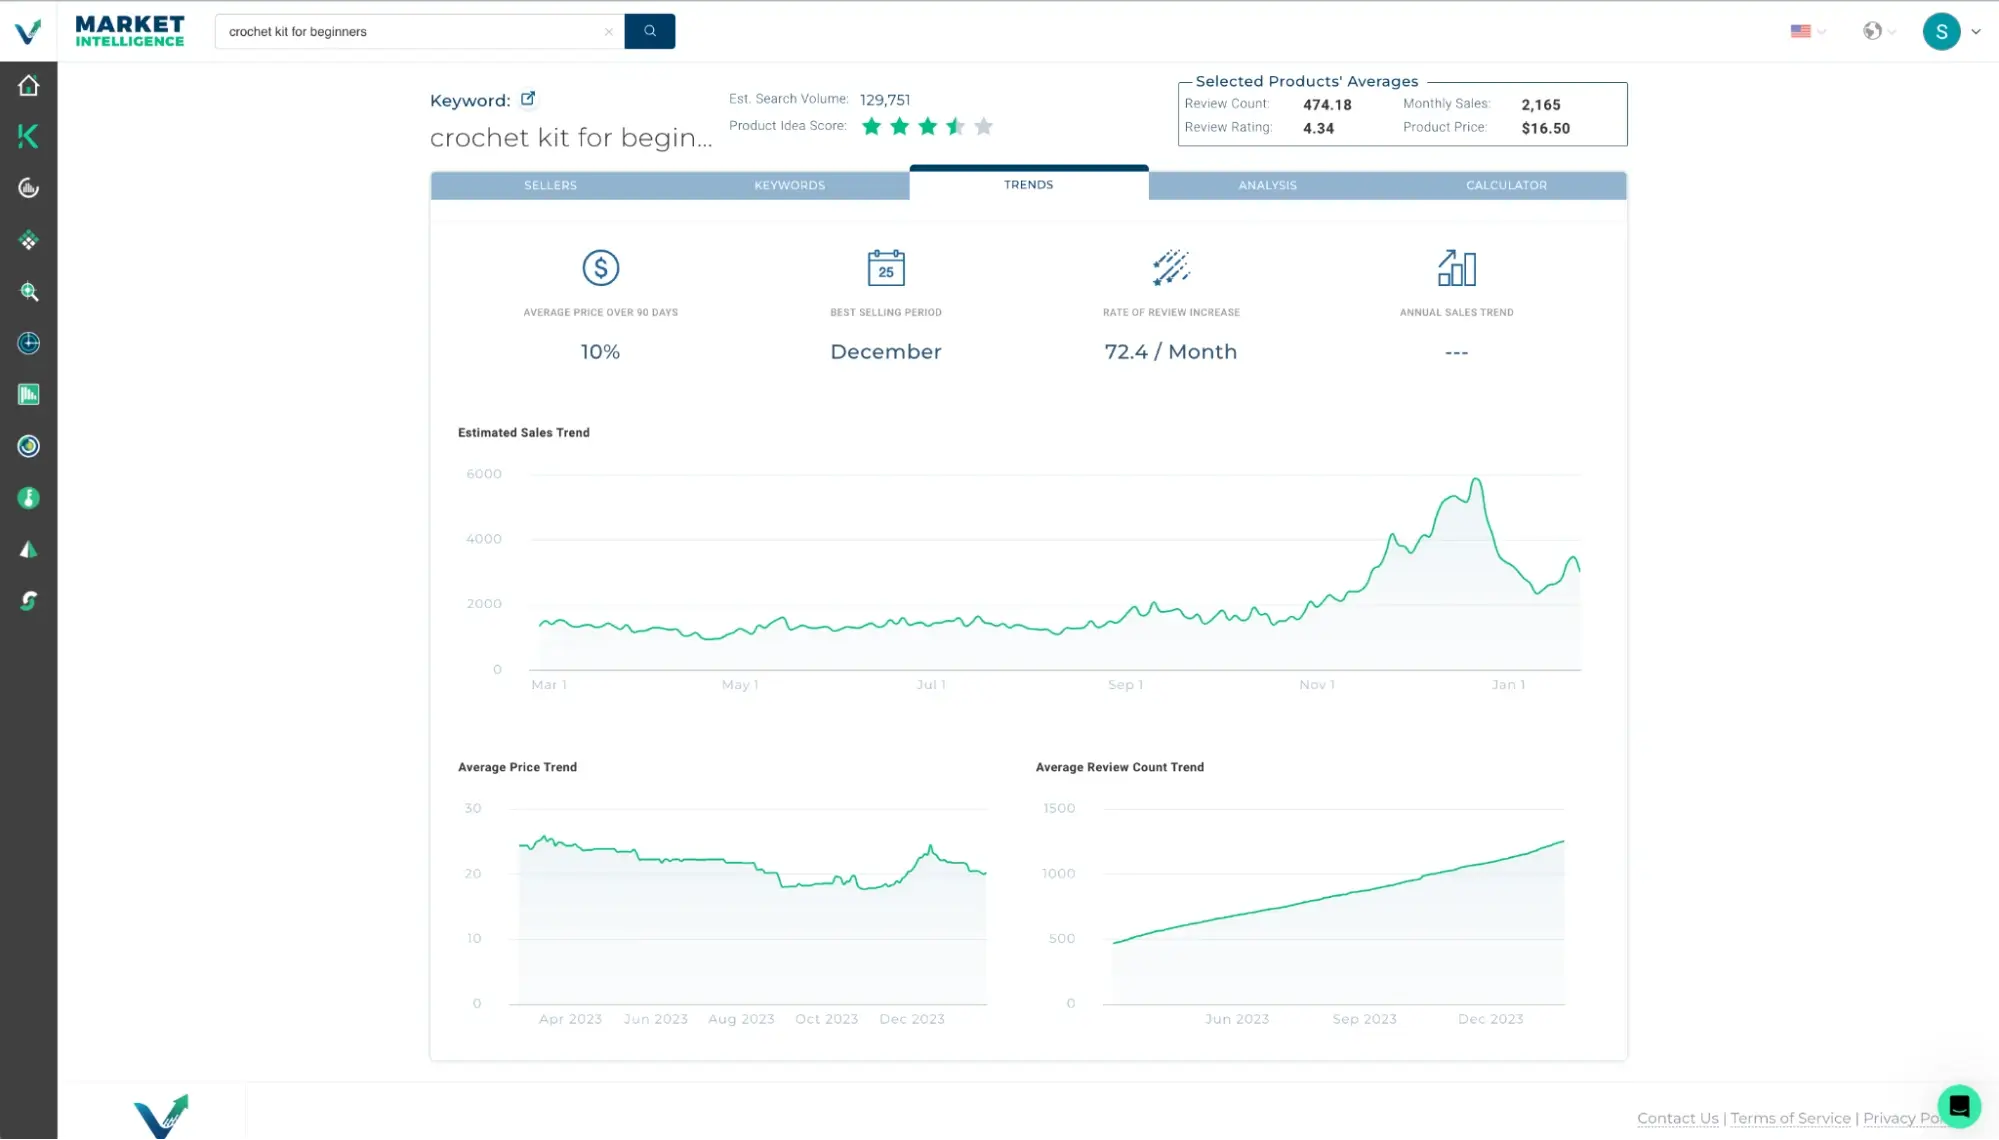The height and width of the screenshot is (1140, 1999).
Task: Click the Market Intelligence logo
Action: click(130, 31)
